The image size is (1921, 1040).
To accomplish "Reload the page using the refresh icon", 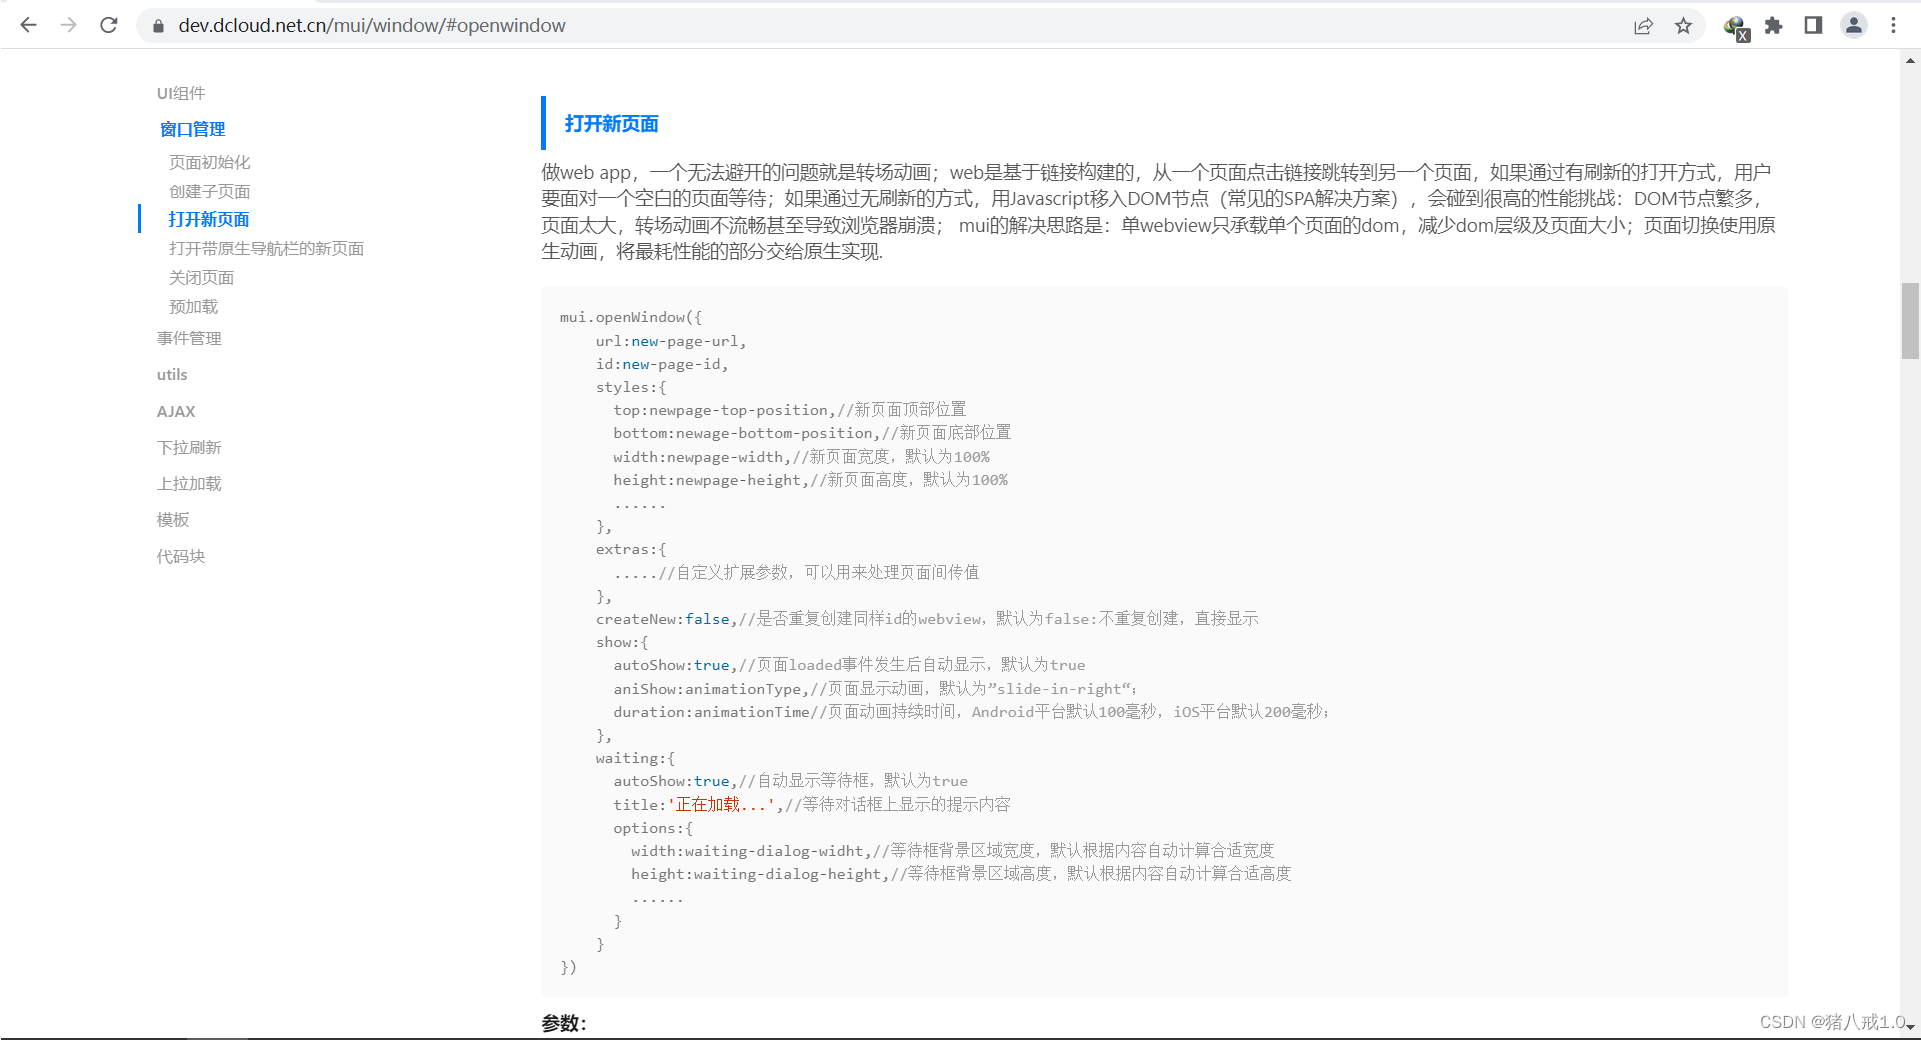I will pyautogui.click(x=108, y=25).
